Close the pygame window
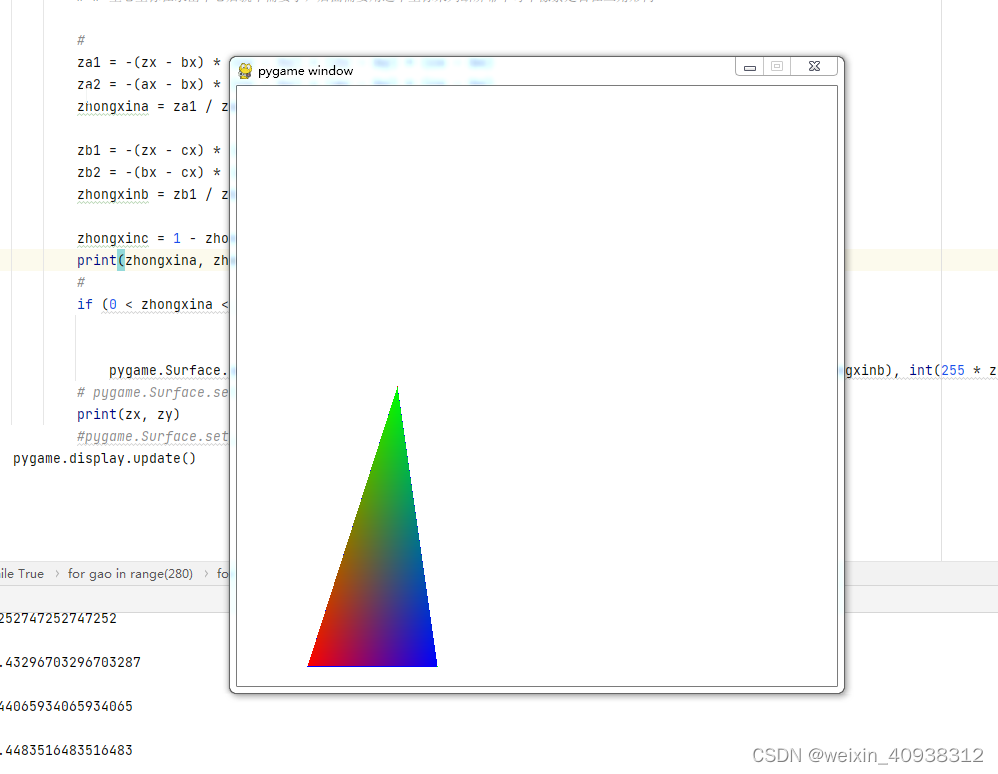Image resolution: width=998 pixels, height=774 pixels. point(814,67)
